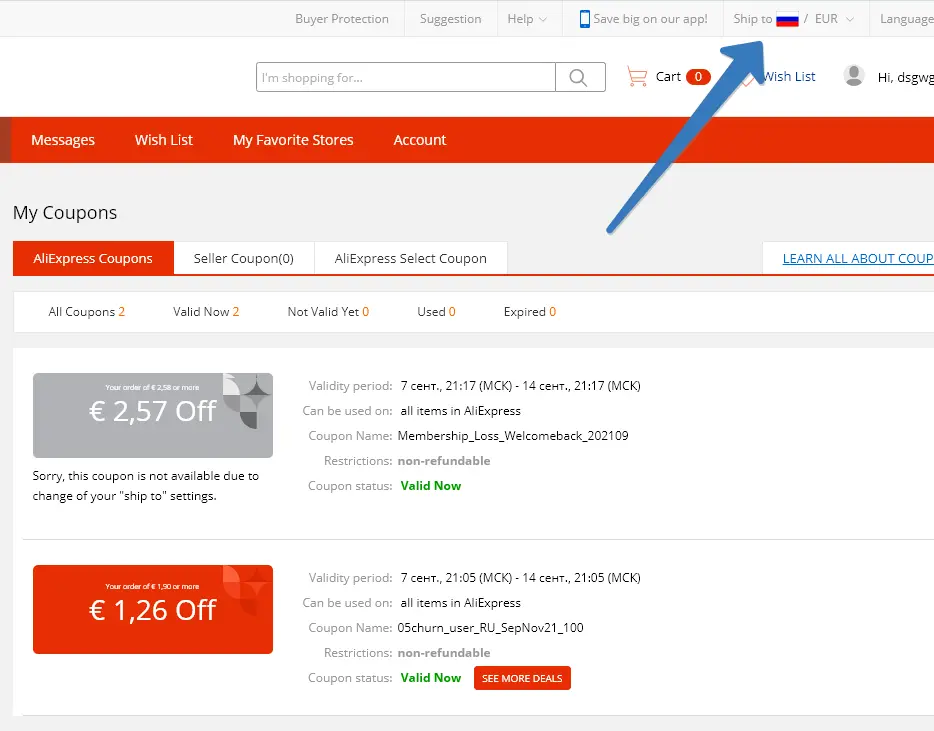This screenshot has height=731, width=934.
Task: Open the Wish List link near the cart
Action: click(789, 77)
